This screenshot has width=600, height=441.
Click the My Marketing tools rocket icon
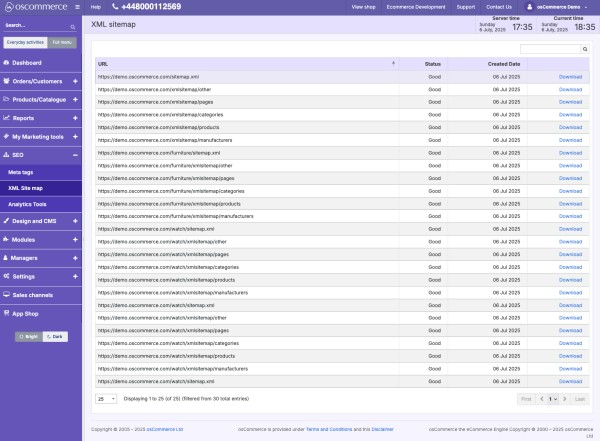[6, 136]
